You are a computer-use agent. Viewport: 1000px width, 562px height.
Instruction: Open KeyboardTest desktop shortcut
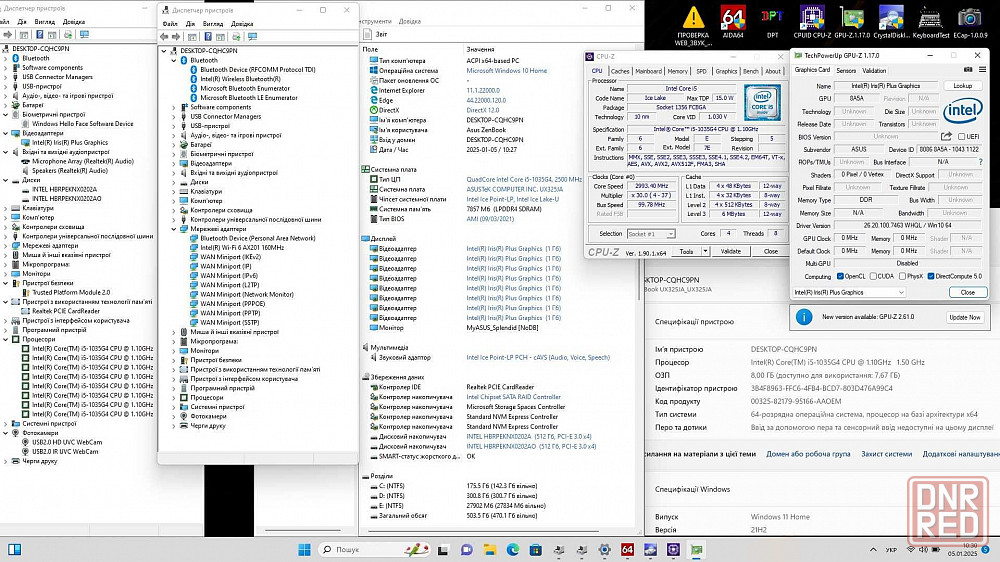click(x=930, y=21)
